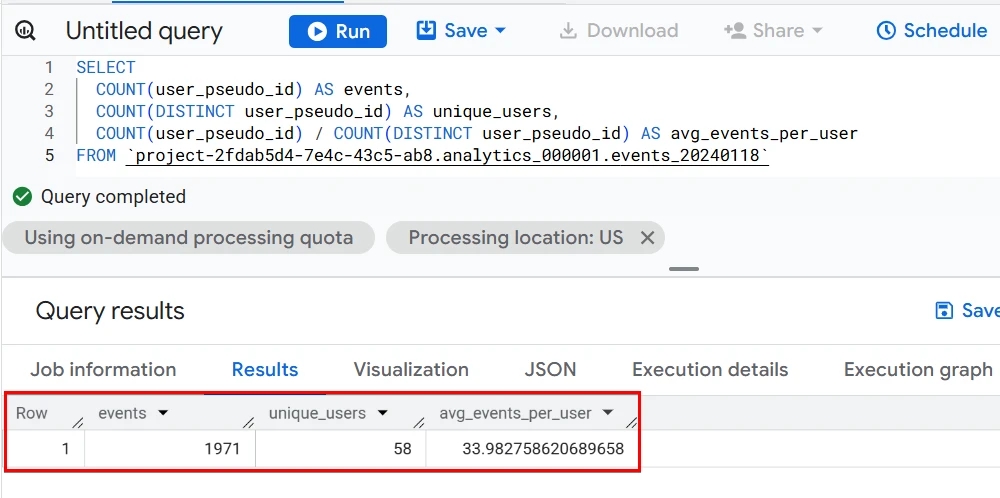The image size is (1000, 498).
Task: Click the unique_users value 58
Action: (x=402, y=449)
